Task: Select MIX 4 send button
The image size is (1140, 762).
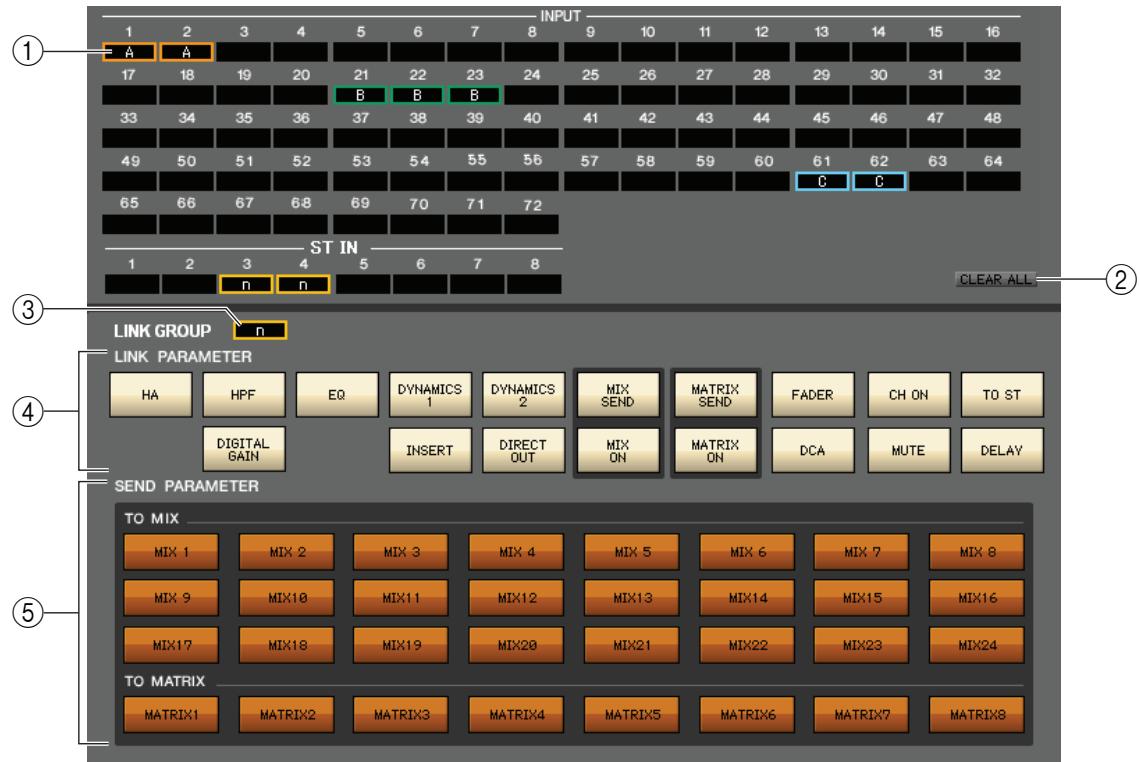Action: pyautogui.click(x=517, y=552)
